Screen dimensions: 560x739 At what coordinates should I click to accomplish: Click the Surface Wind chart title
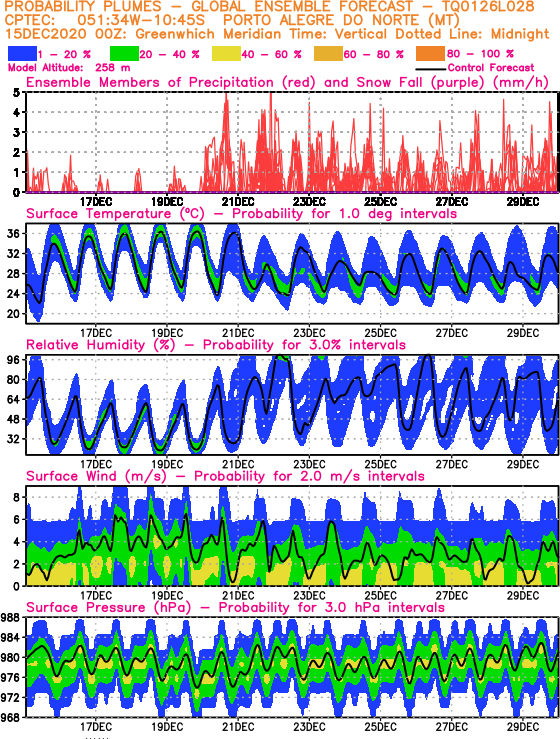[x=225, y=476]
